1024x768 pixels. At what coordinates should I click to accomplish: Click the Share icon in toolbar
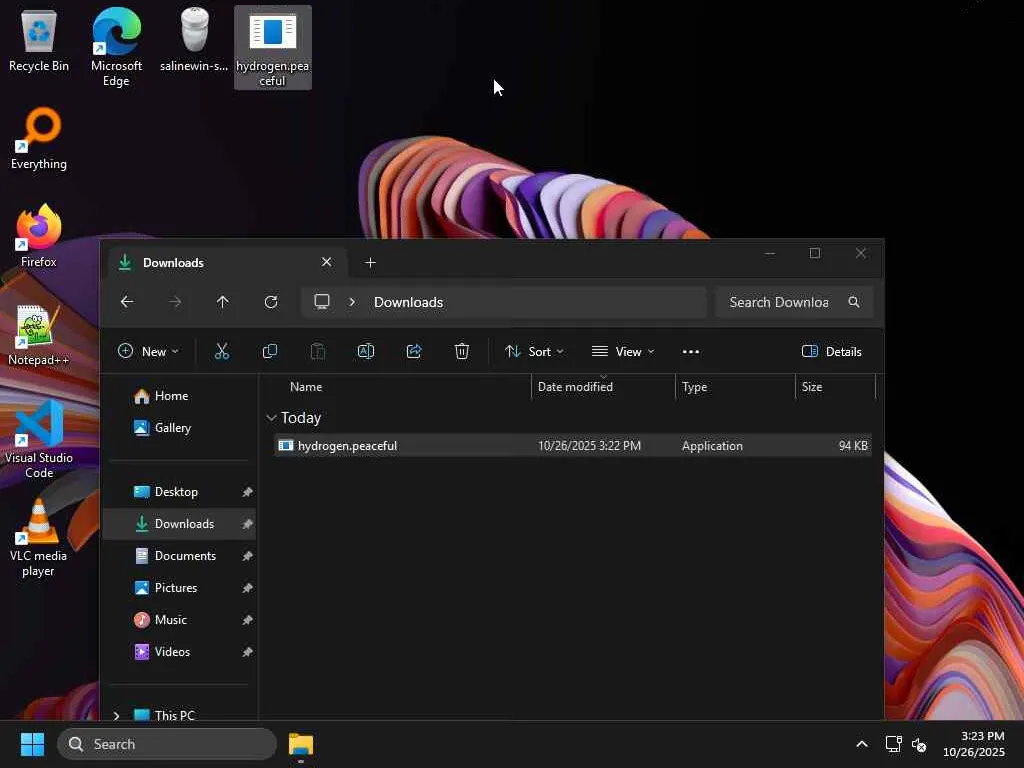click(414, 351)
